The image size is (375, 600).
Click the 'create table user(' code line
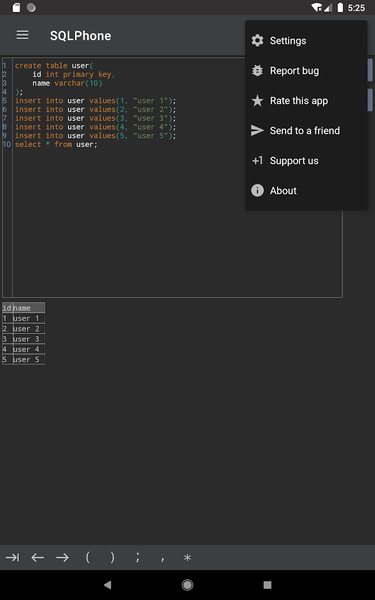[x=54, y=65]
